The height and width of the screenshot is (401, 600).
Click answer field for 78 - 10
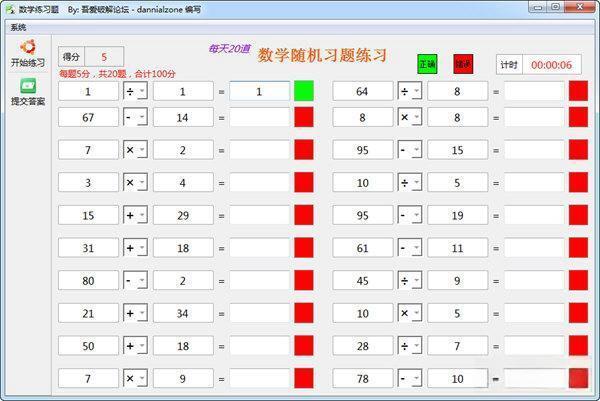[534, 378]
